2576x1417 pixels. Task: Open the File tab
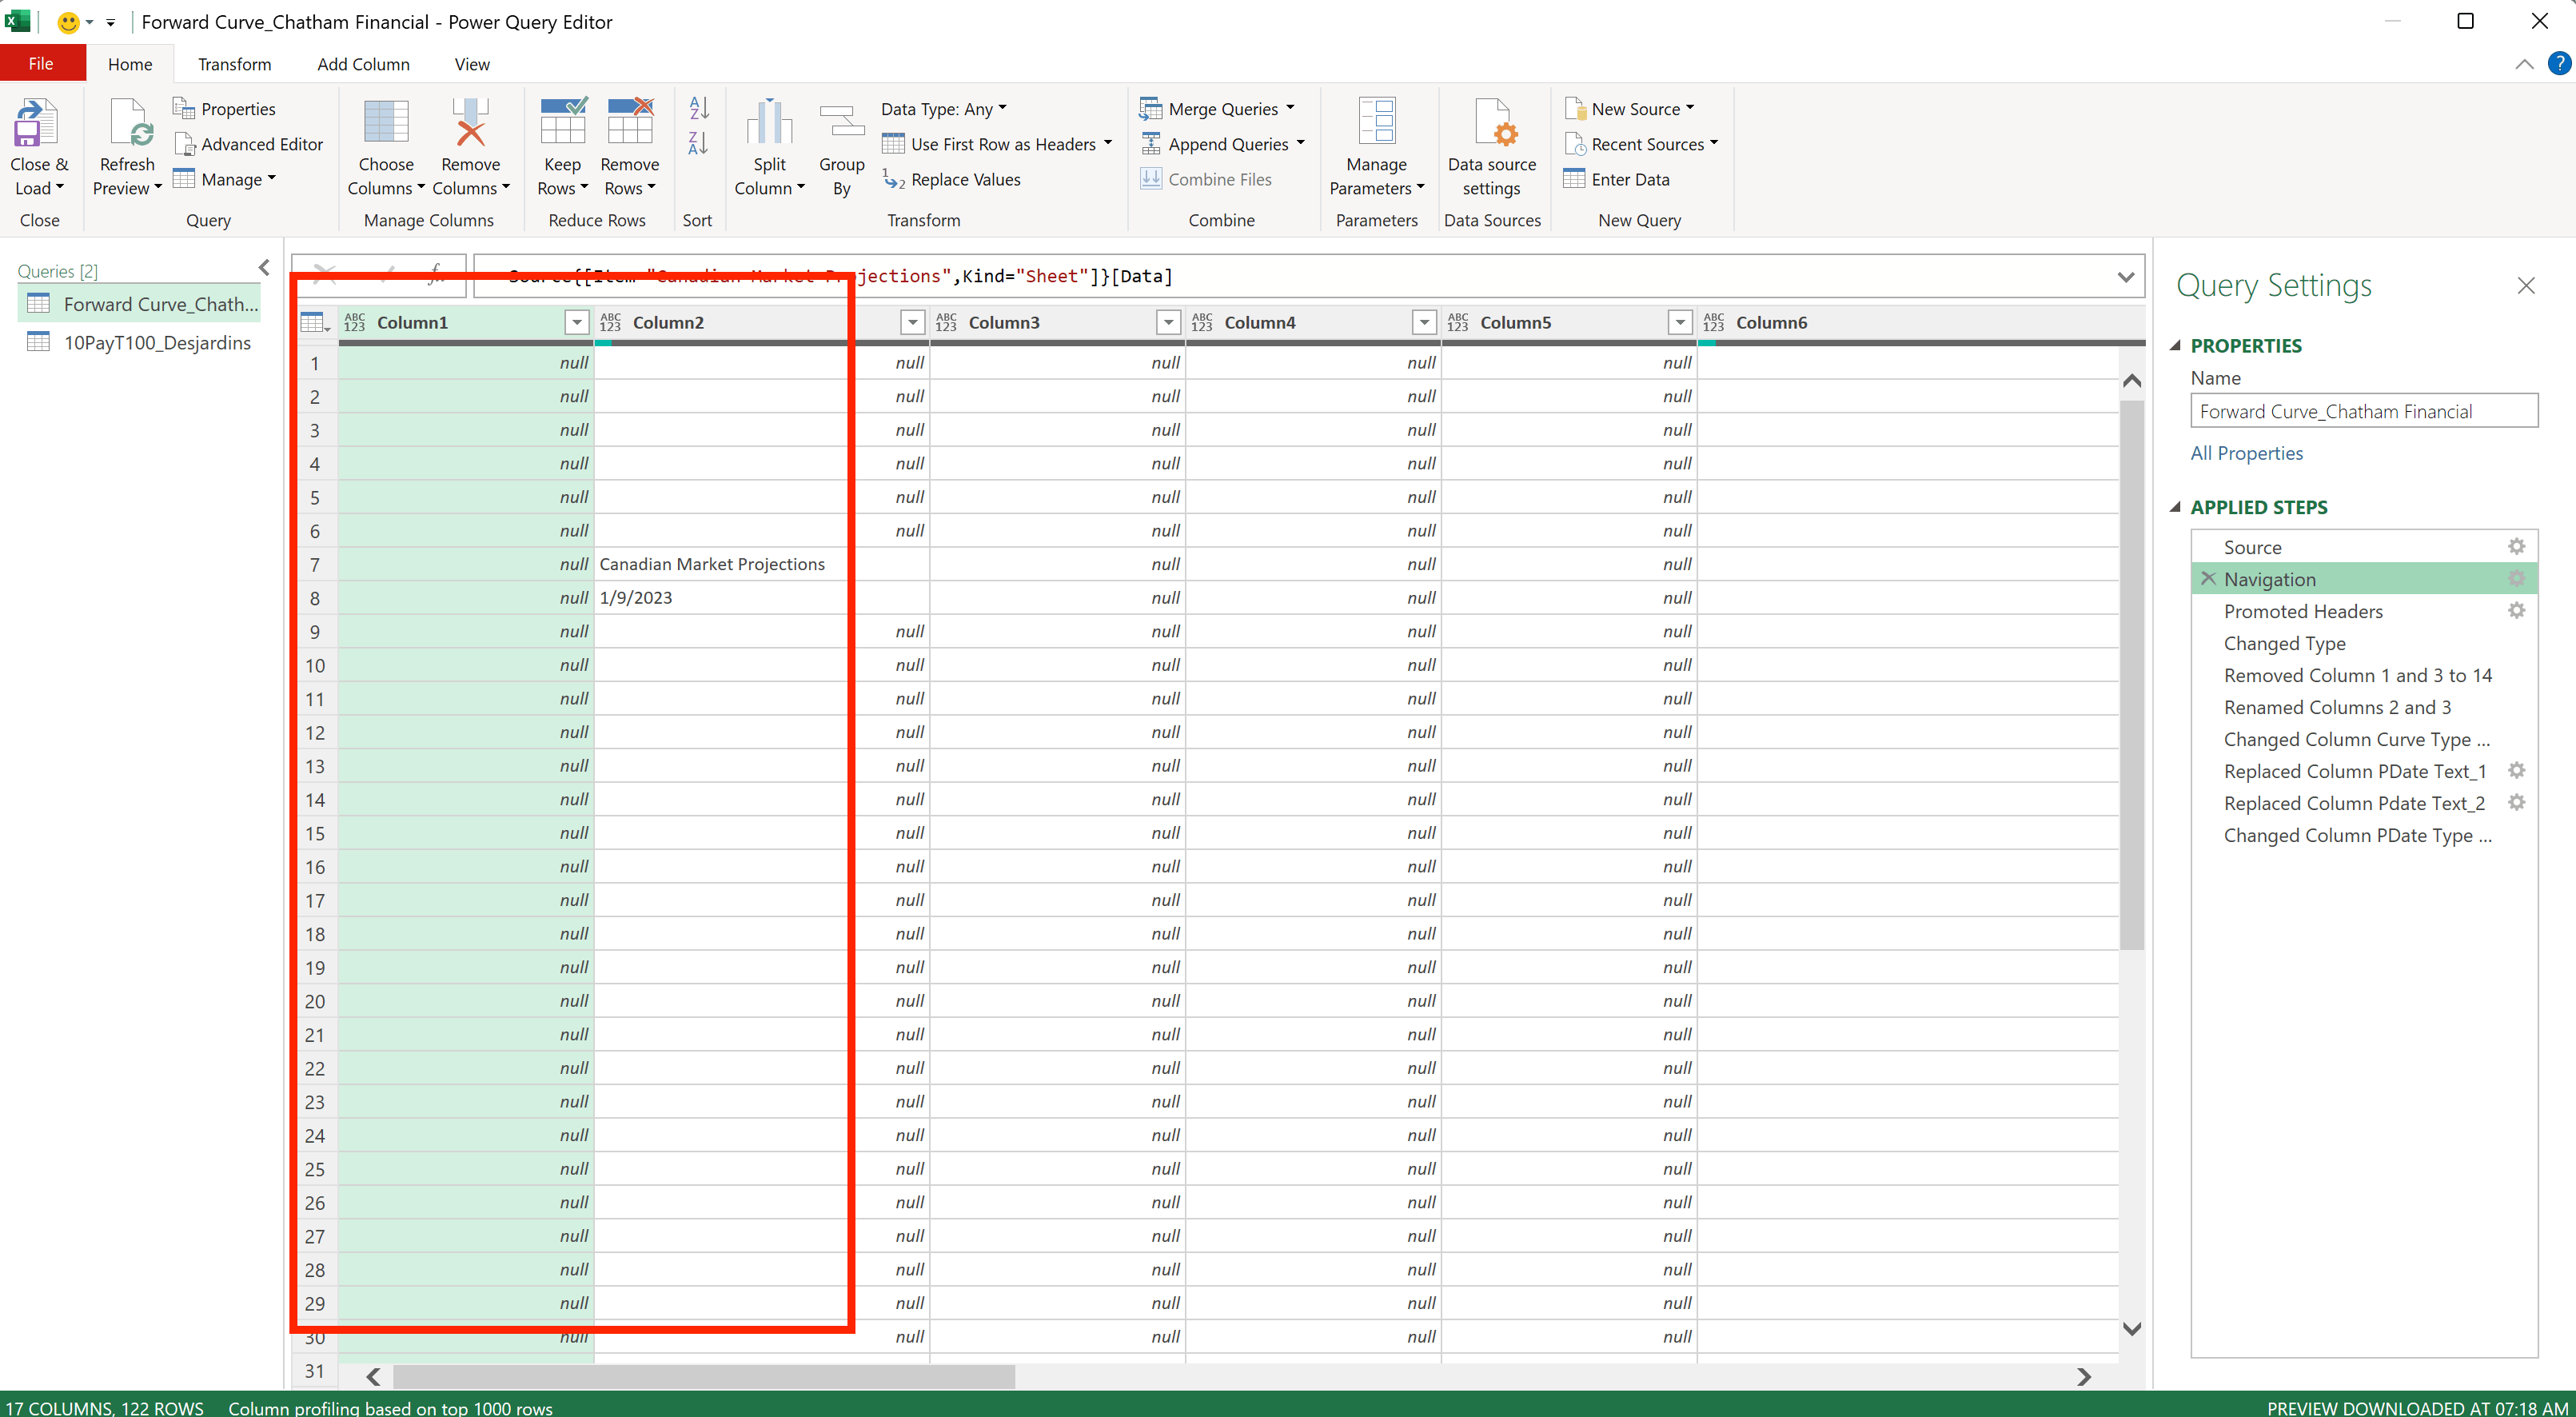42,64
